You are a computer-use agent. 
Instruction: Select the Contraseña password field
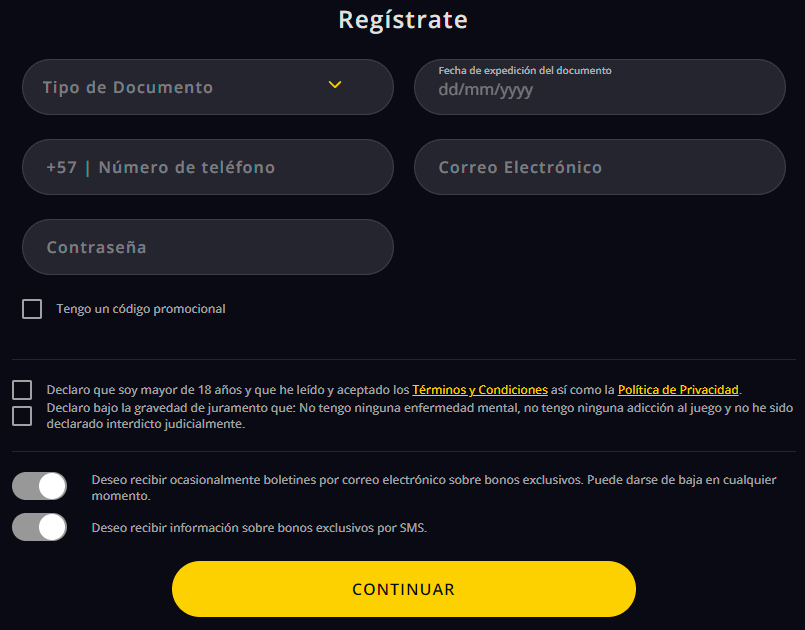[x=207, y=247]
